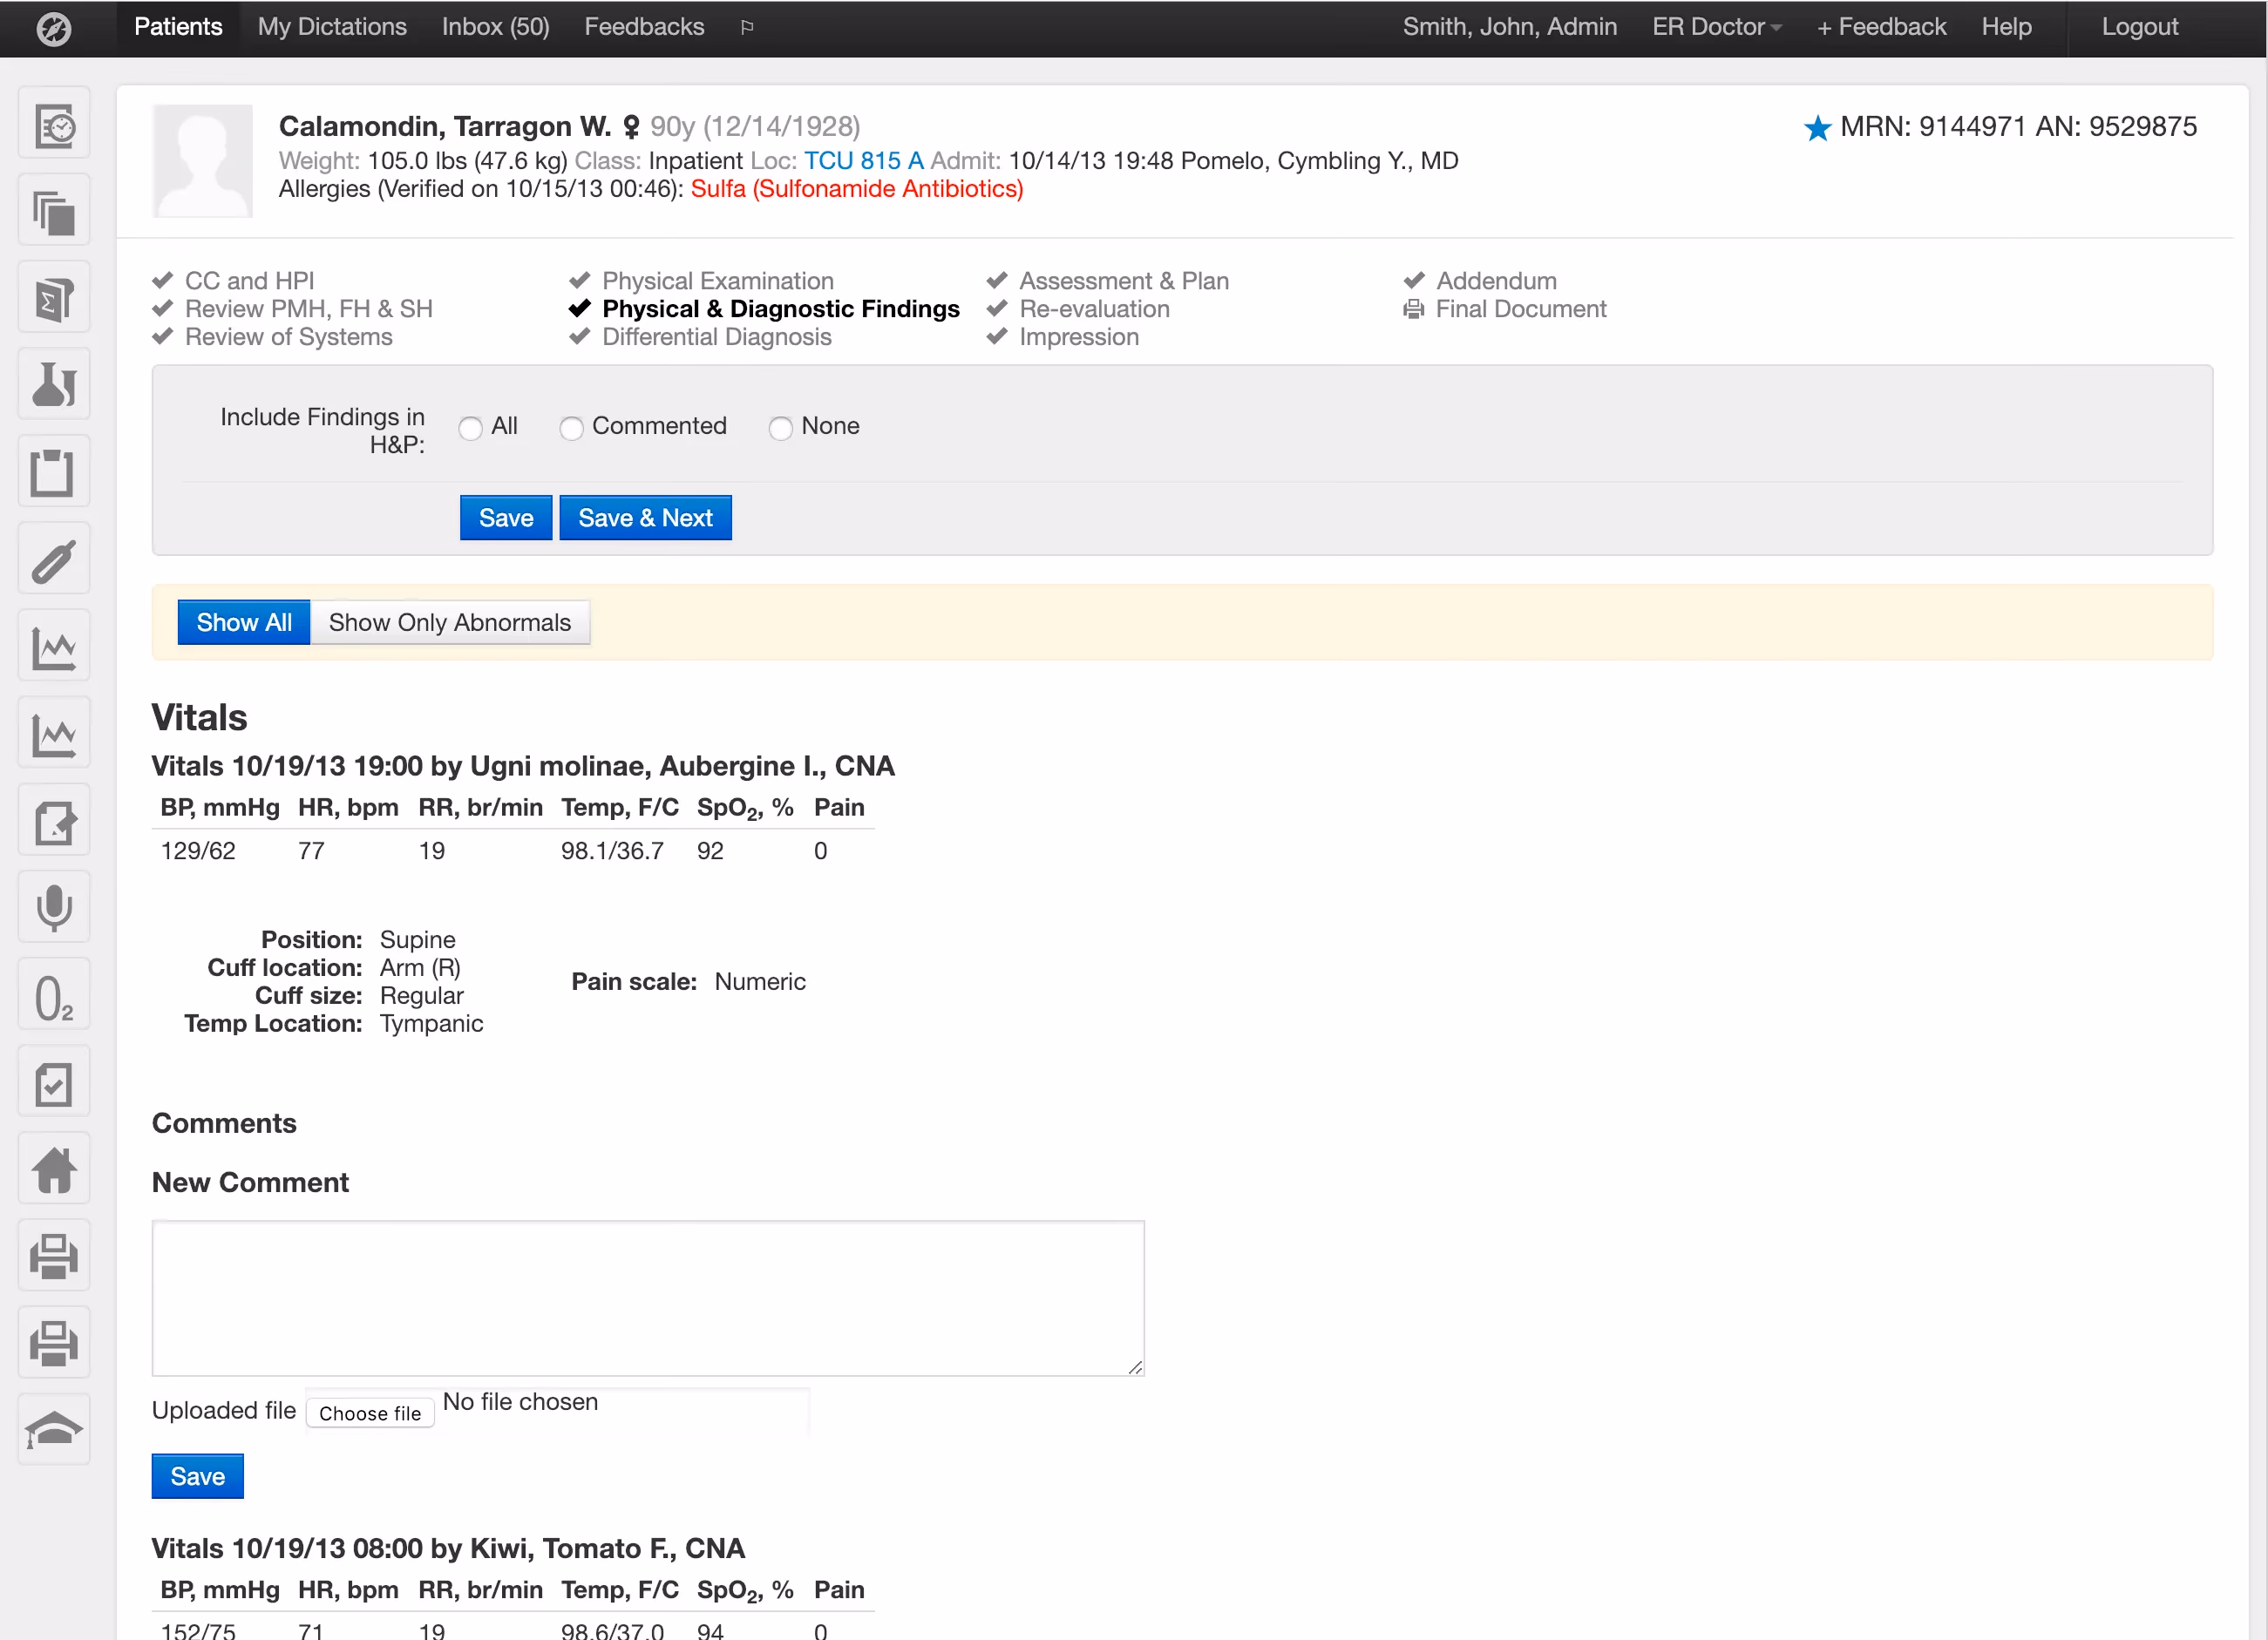Click the line chart icon above edit-note icon
The height and width of the screenshot is (1640, 2268).
pos(55,735)
